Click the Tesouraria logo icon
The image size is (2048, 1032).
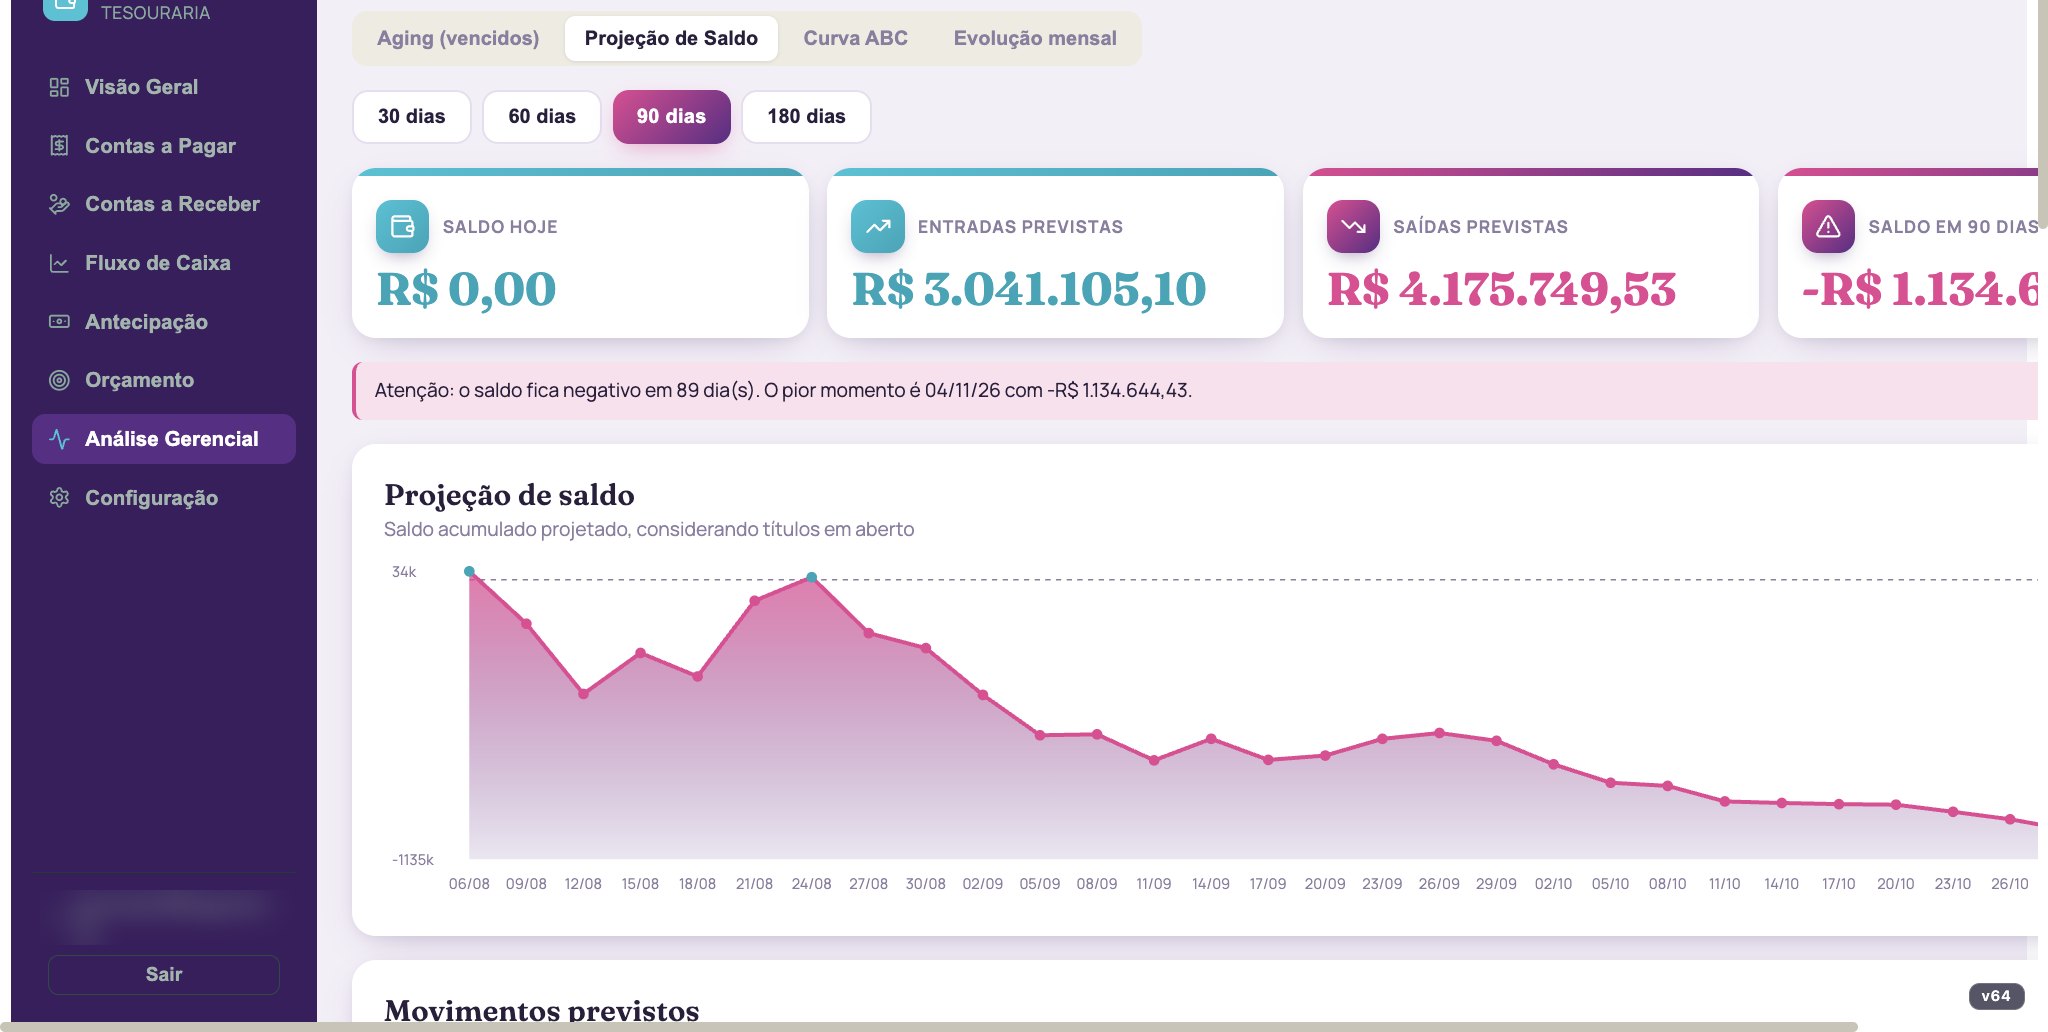(65, 8)
